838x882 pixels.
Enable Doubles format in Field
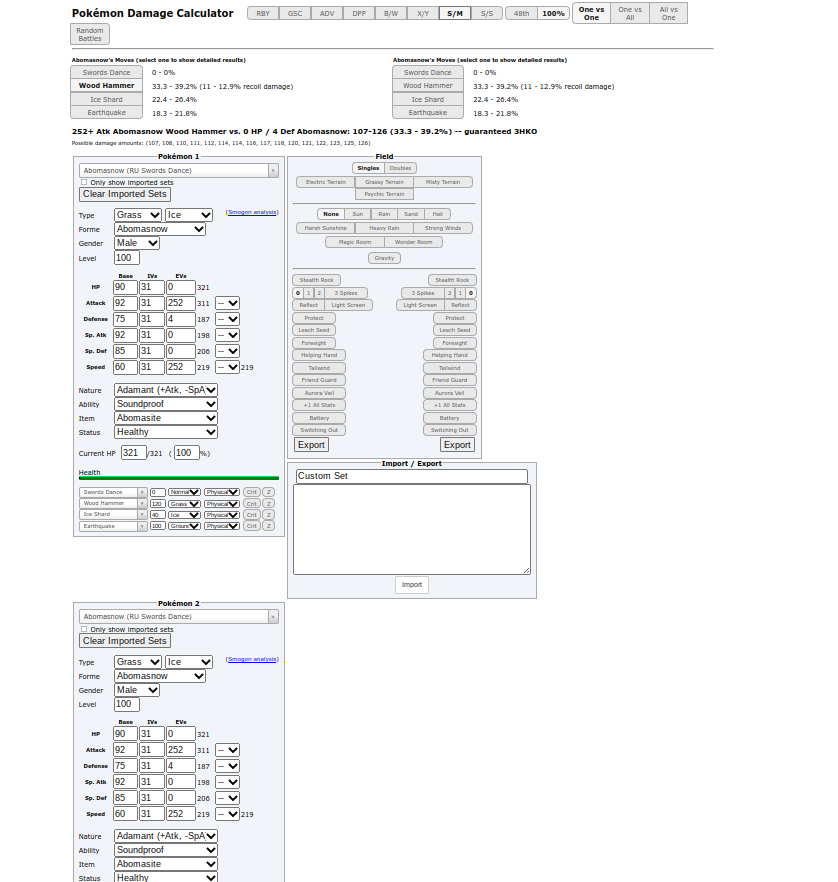point(400,168)
